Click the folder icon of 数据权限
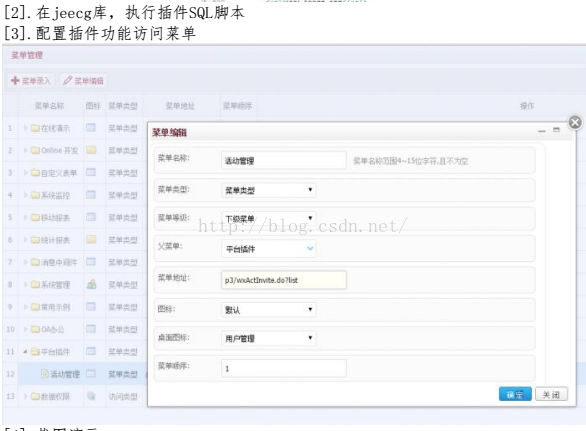 coord(35,396)
